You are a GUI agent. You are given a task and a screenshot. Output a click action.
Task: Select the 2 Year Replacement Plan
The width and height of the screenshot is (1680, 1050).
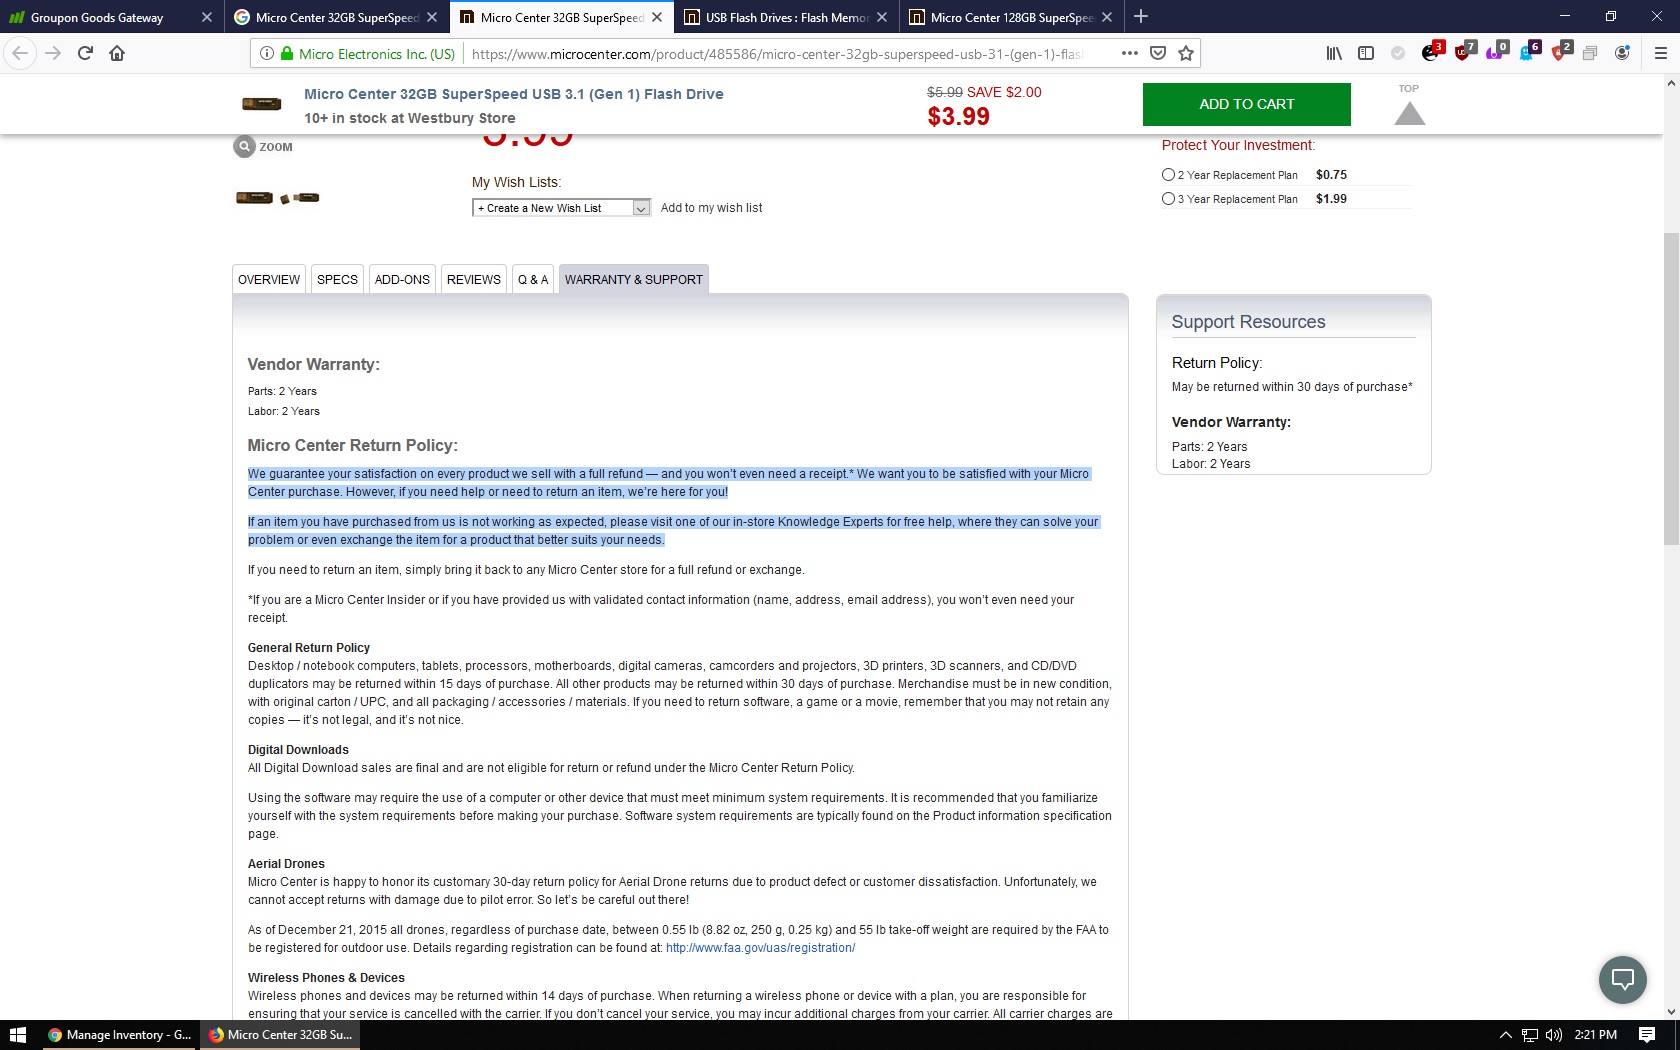[x=1168, y=174]
